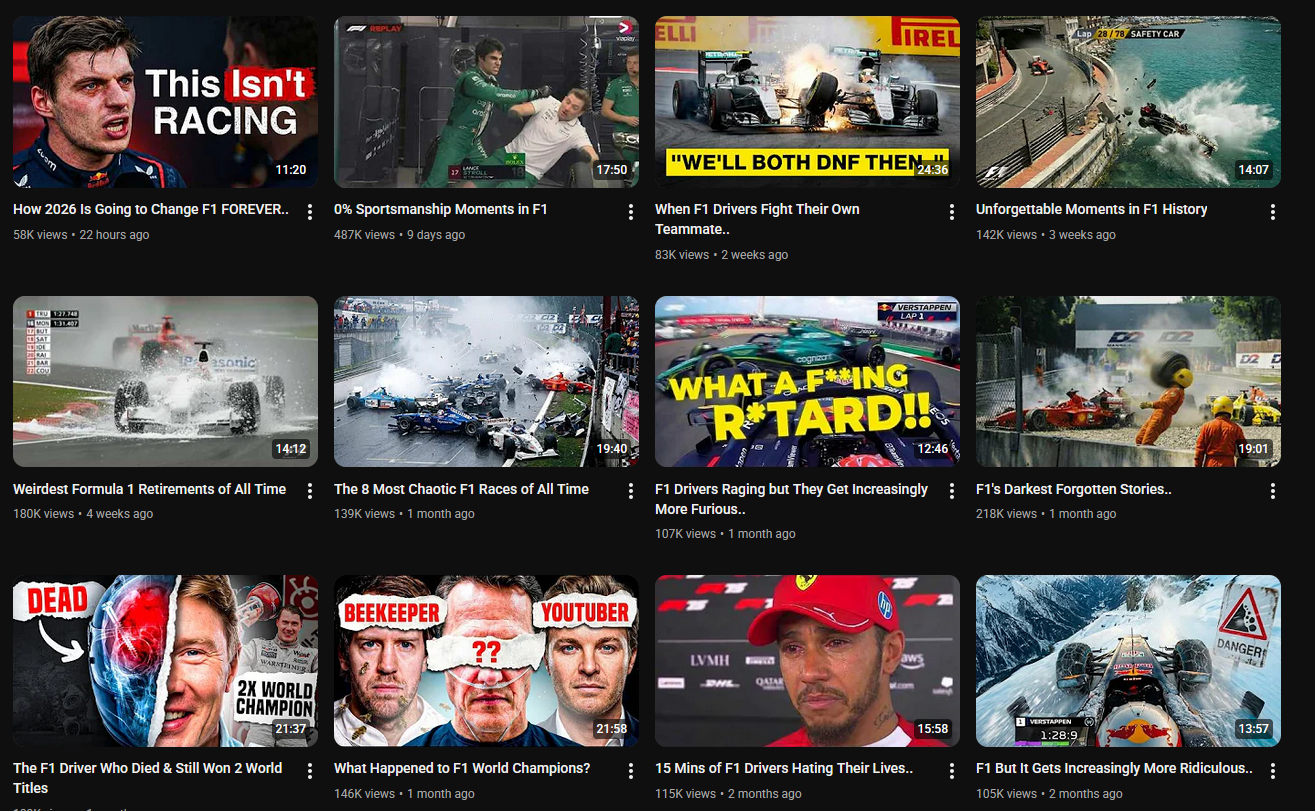Show more actions for '15 Mins of F1 Drivers Hating Their Lives'
This screenshot has height=811, width=1315.
click(x=952, y=771)
